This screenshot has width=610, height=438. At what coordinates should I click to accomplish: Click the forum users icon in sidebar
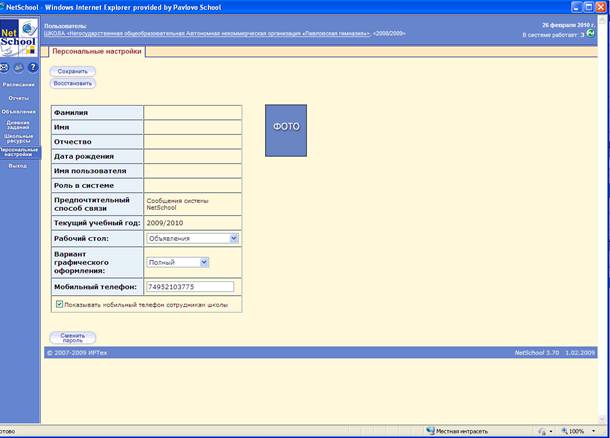coord(19,68)
